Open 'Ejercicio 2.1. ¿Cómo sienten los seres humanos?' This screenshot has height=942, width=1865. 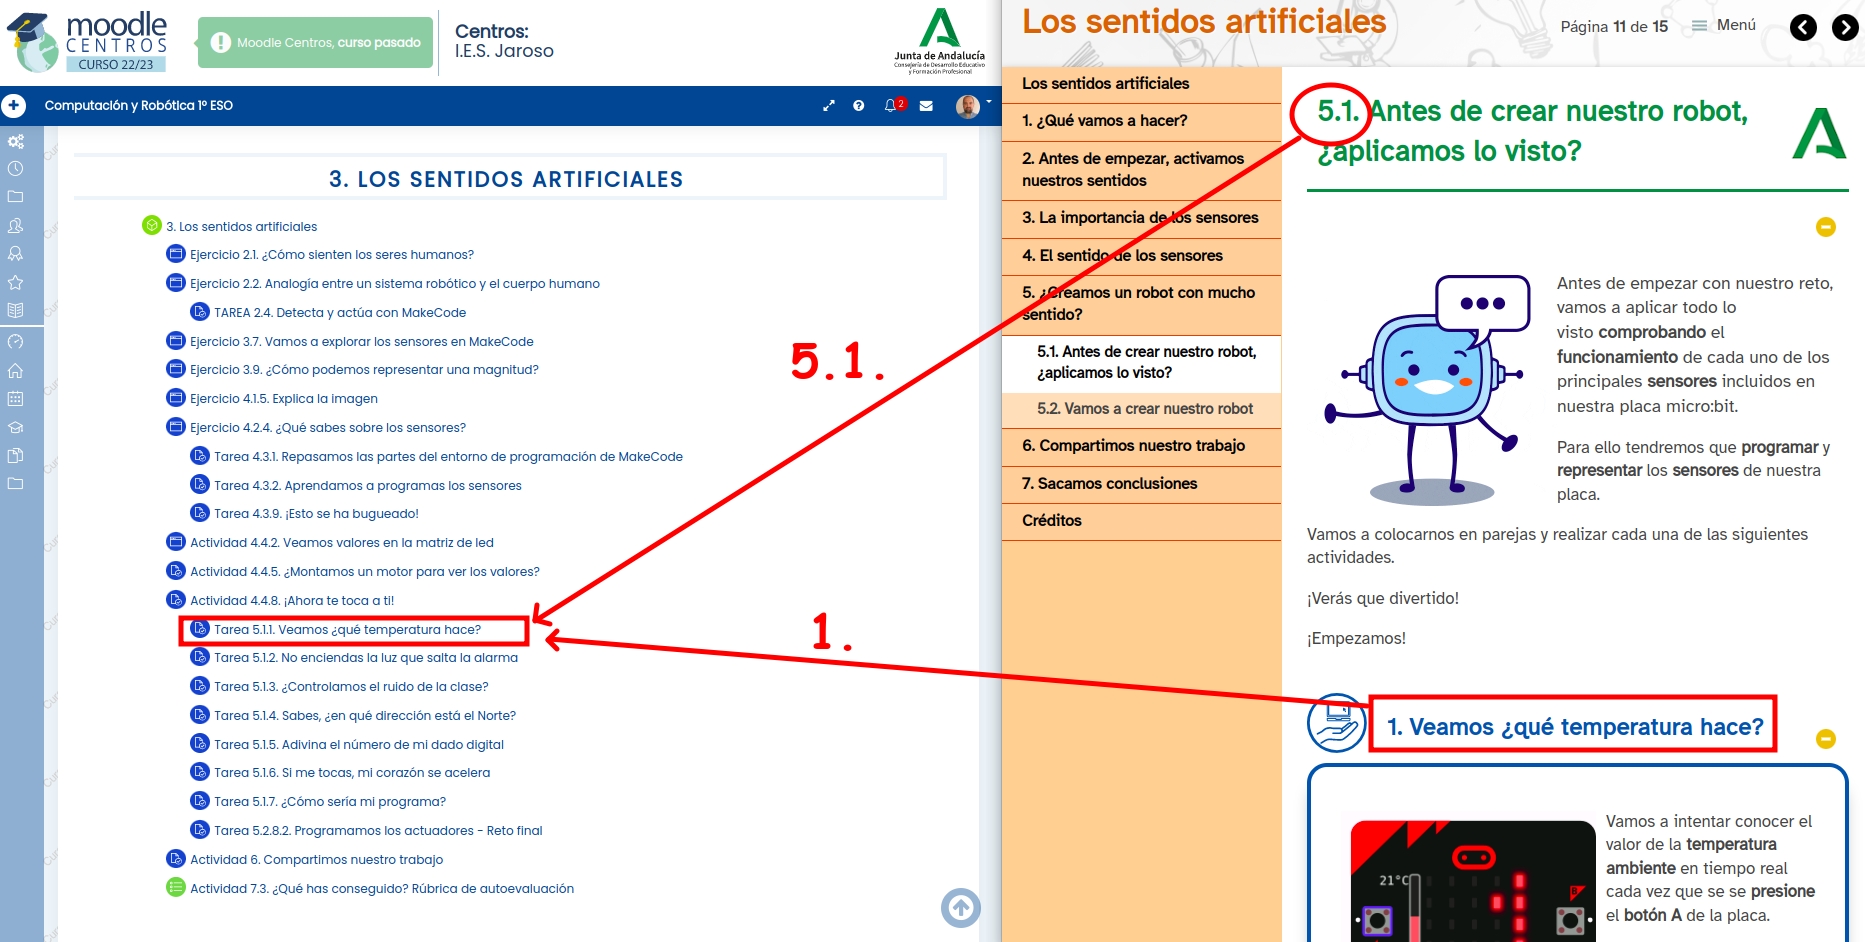coord(332,255)
